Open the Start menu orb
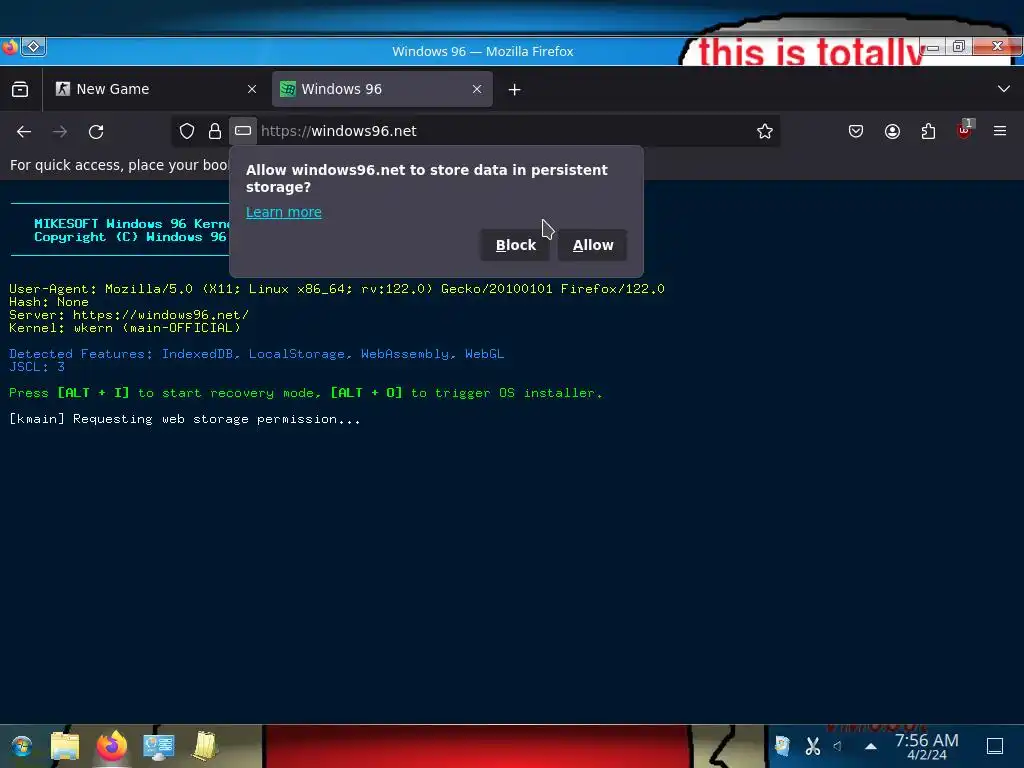Screen dimensions: 1024x768 point(22,746)
